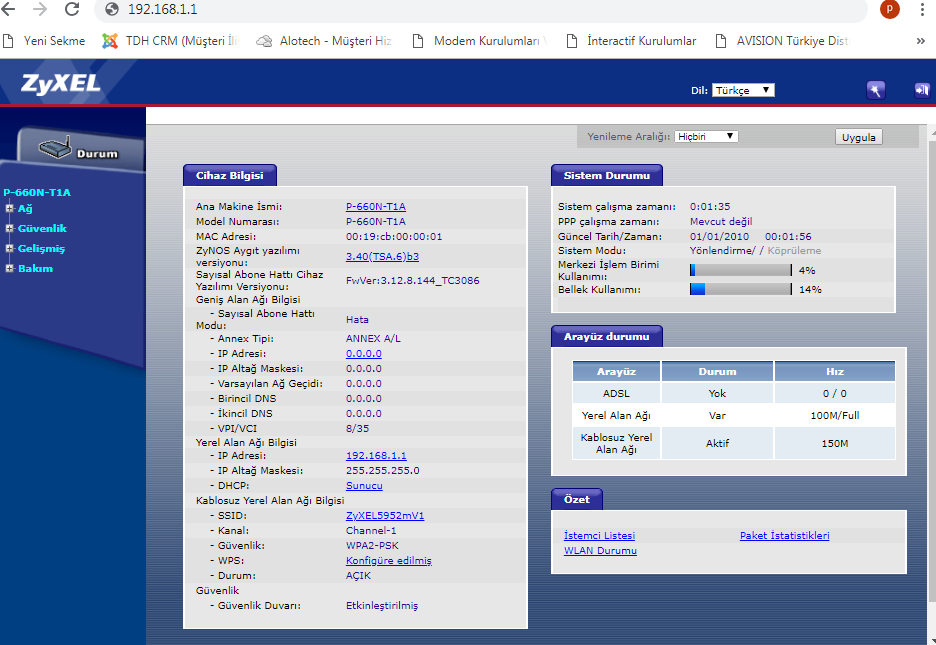The width and height of the screenshot is (936, 645).
Task: Click the Arayüz table header
Action: [616, 372]
